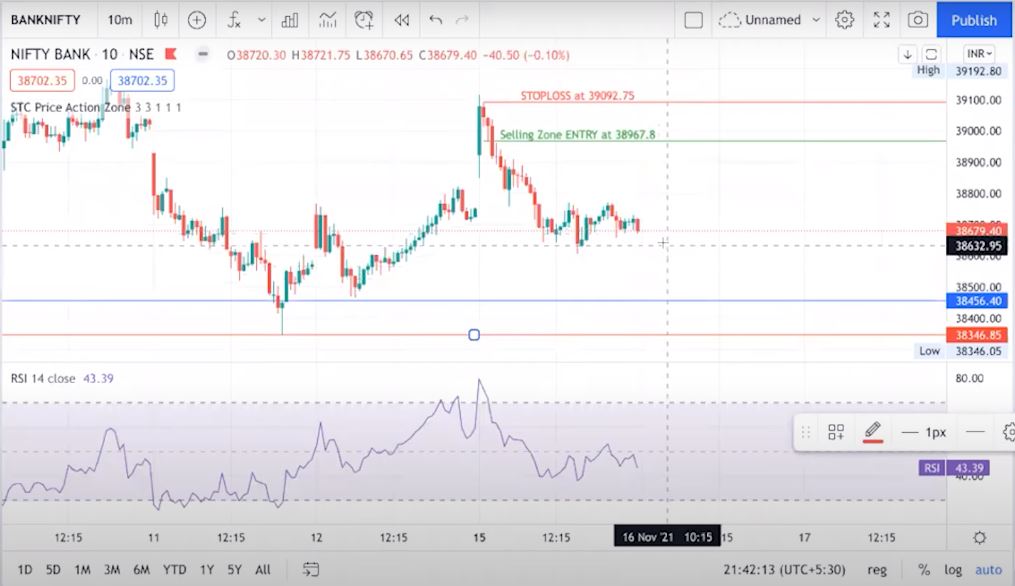
Task: Undo the last chart action
Action: pos(435,19)
